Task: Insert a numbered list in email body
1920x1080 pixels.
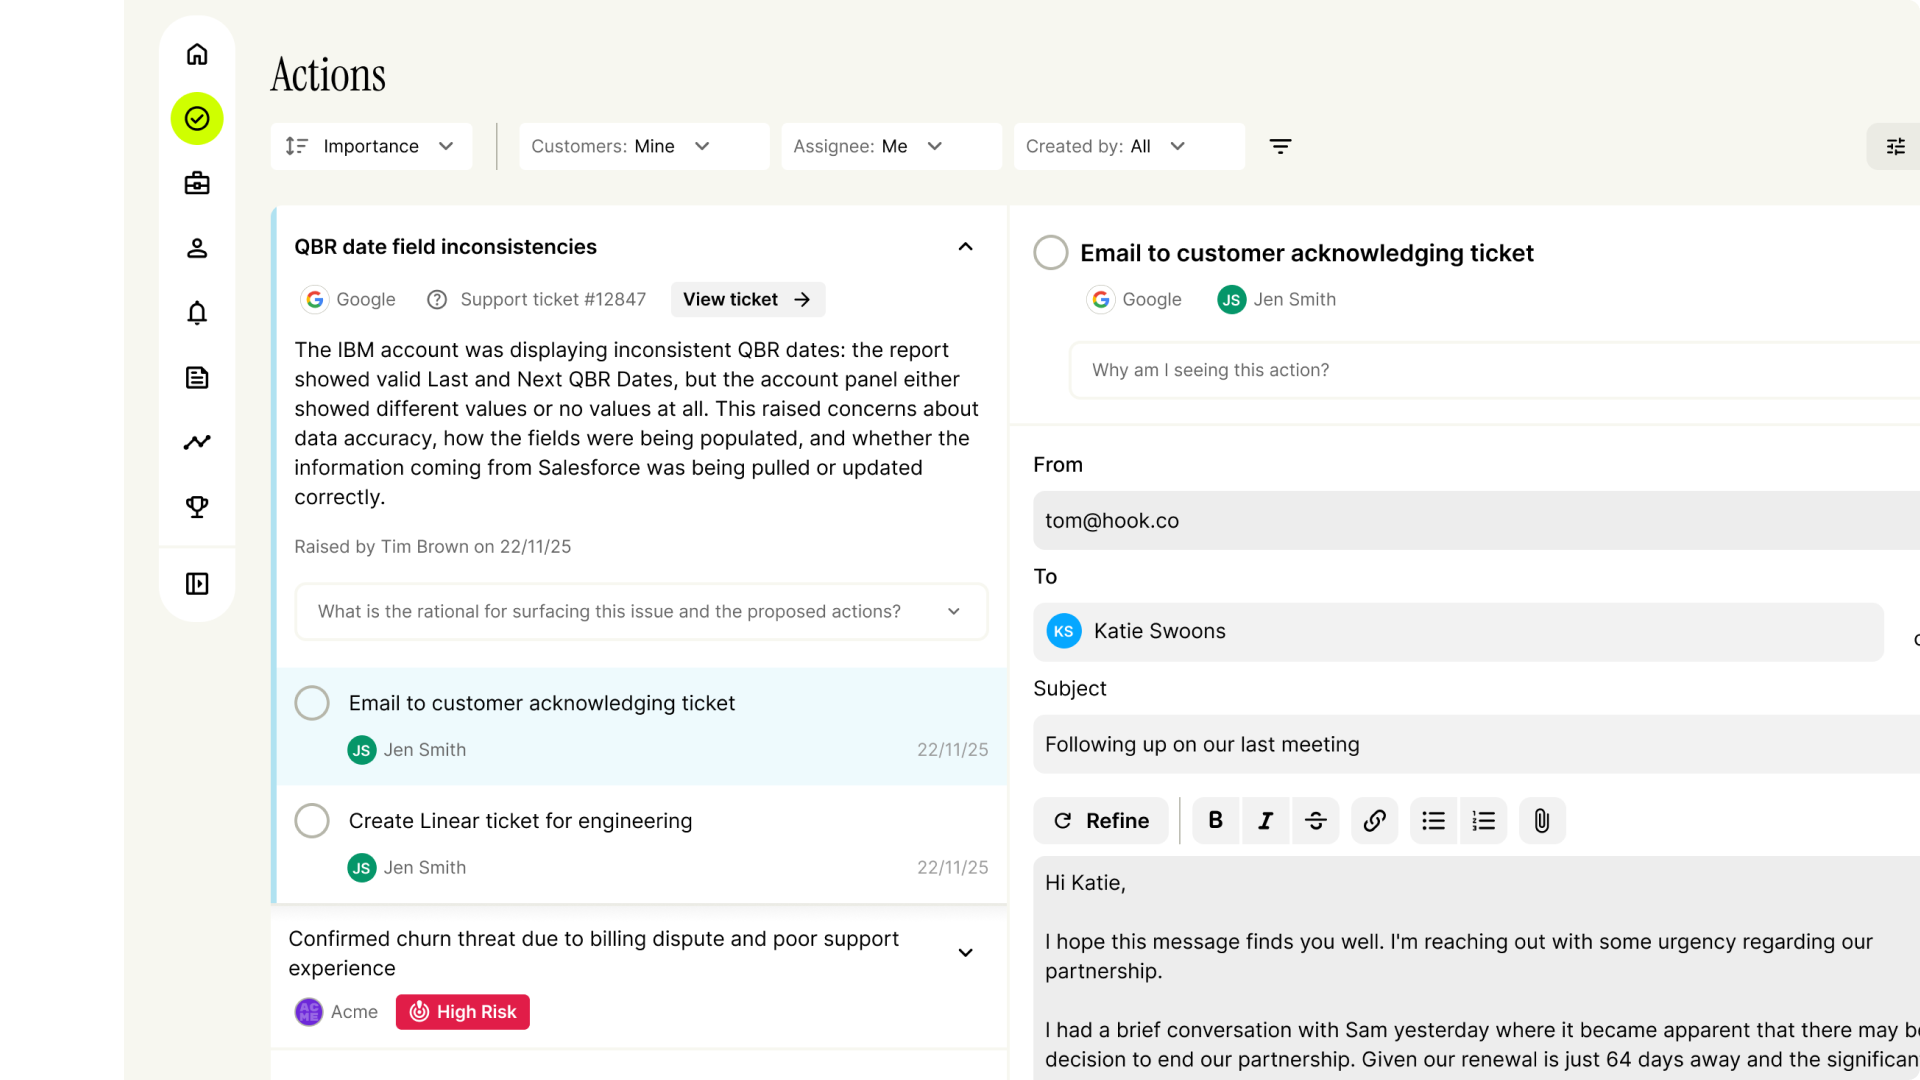Action: pos(1484,821)
